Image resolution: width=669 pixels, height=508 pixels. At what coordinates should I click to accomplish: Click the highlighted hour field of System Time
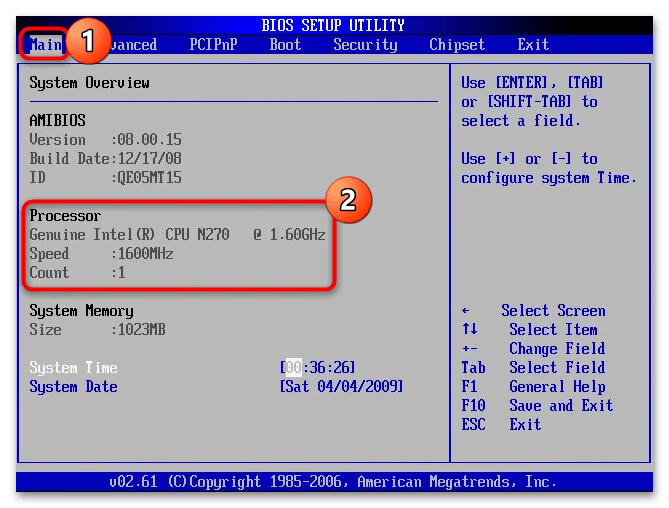(294, 368)
